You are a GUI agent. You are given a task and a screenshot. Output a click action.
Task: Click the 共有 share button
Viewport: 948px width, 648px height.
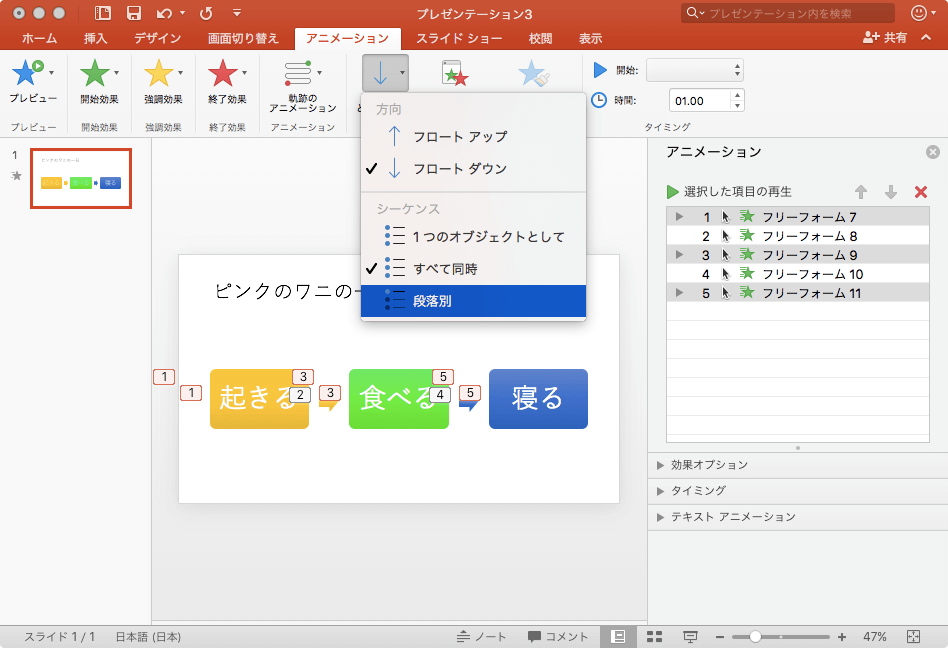tap(885, 37)
